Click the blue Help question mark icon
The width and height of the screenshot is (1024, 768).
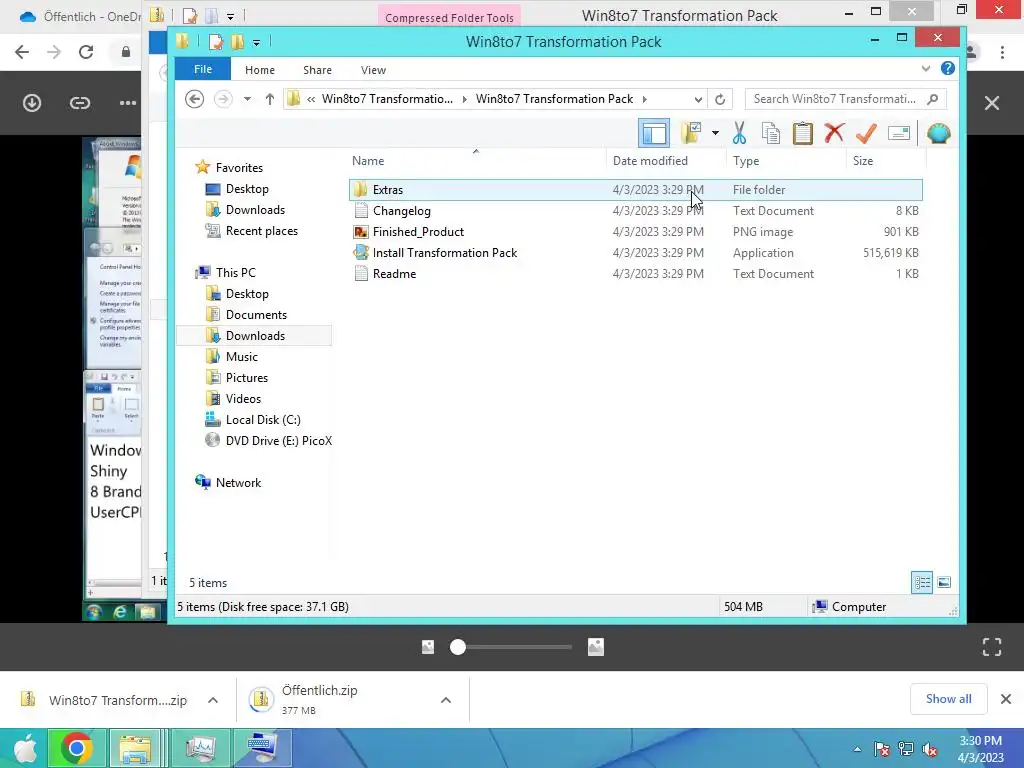(948, 68)
